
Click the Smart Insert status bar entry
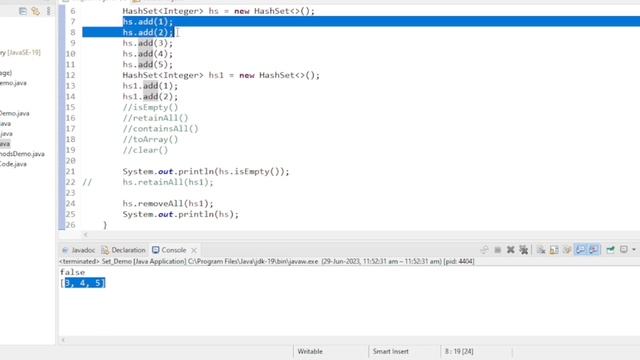pos(390,351)
